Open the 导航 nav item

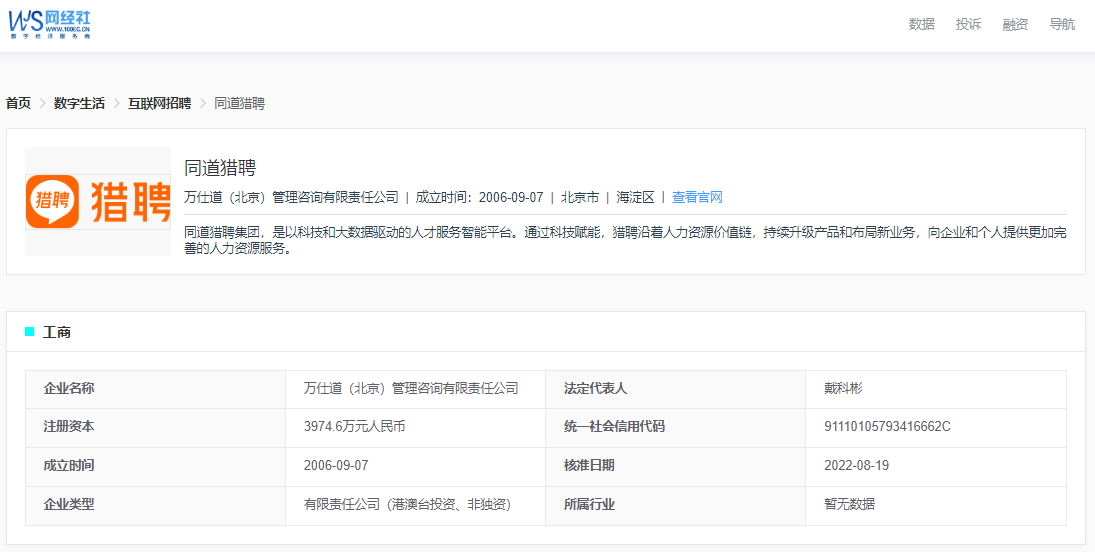point(1062,24)
